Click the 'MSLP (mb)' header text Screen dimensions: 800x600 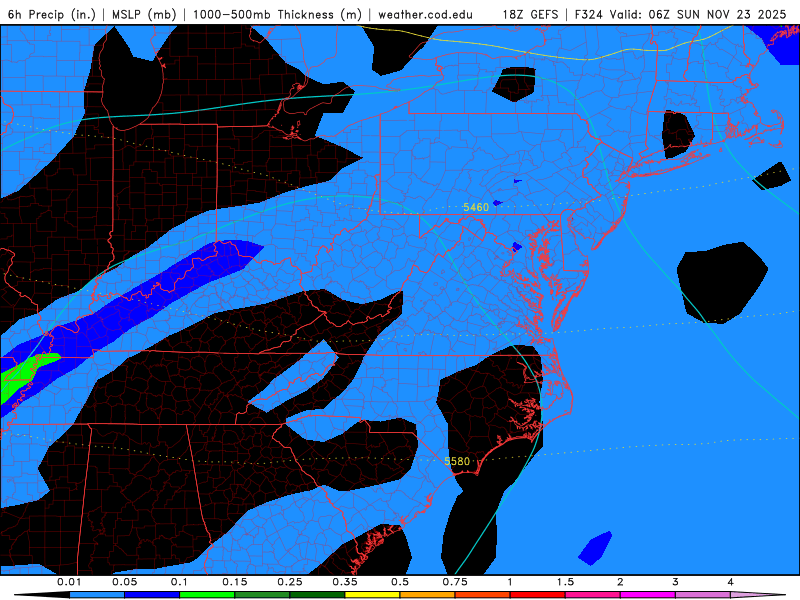(144, 14)
